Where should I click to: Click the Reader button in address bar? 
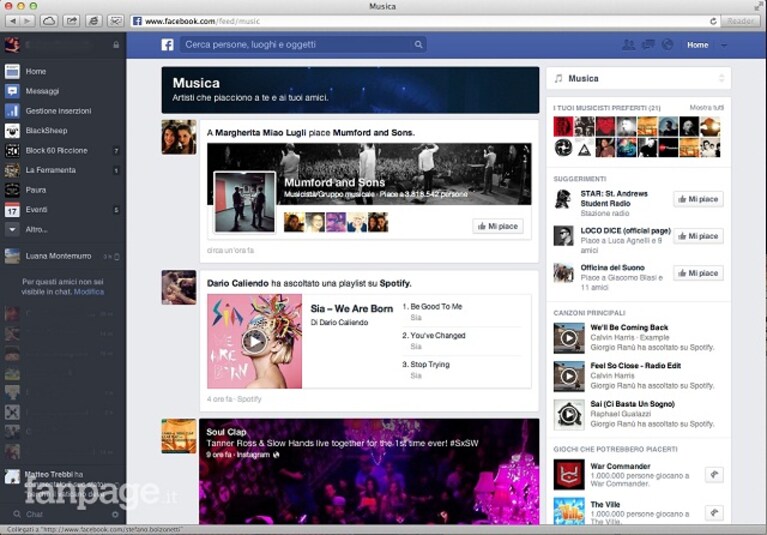tap(741, 21)
